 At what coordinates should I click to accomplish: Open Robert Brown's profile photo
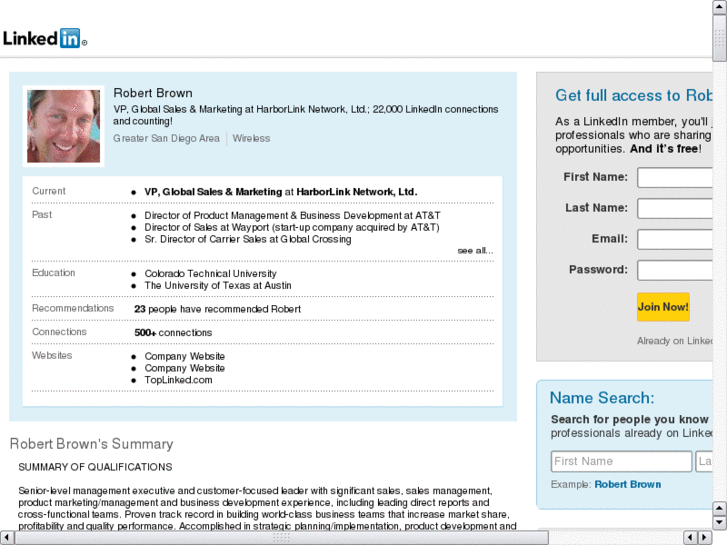point(64,126)
